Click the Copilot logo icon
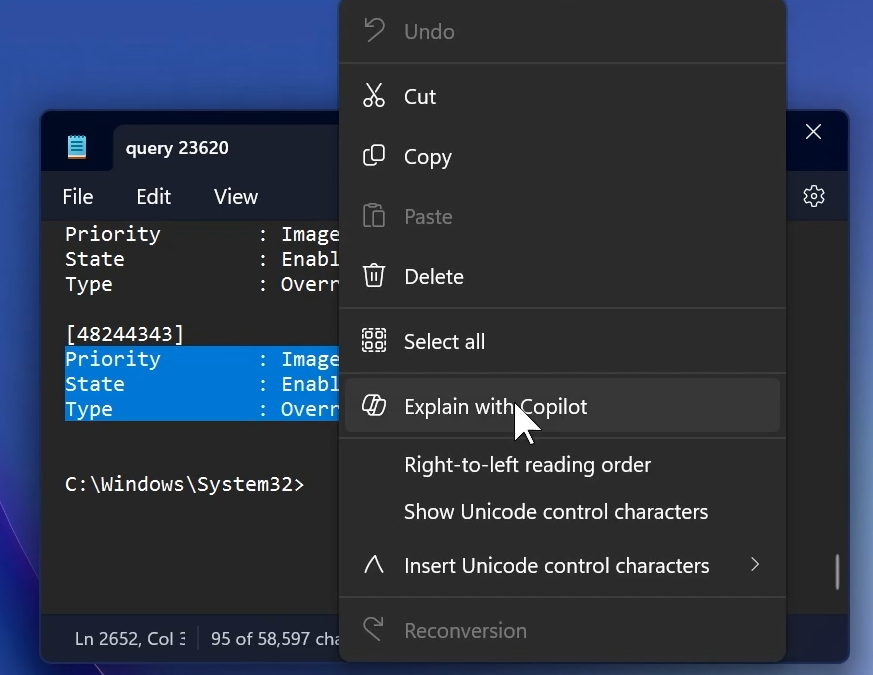 (374, 405)
